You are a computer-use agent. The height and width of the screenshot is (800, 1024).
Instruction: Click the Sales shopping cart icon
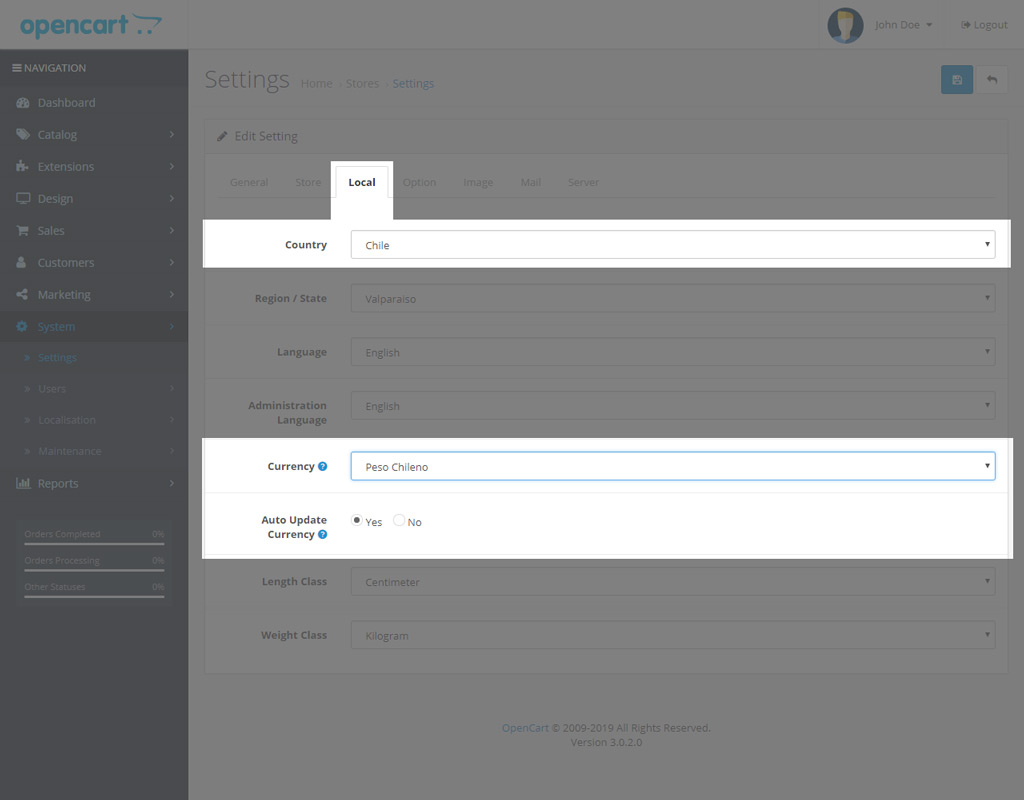coord(22,230)
